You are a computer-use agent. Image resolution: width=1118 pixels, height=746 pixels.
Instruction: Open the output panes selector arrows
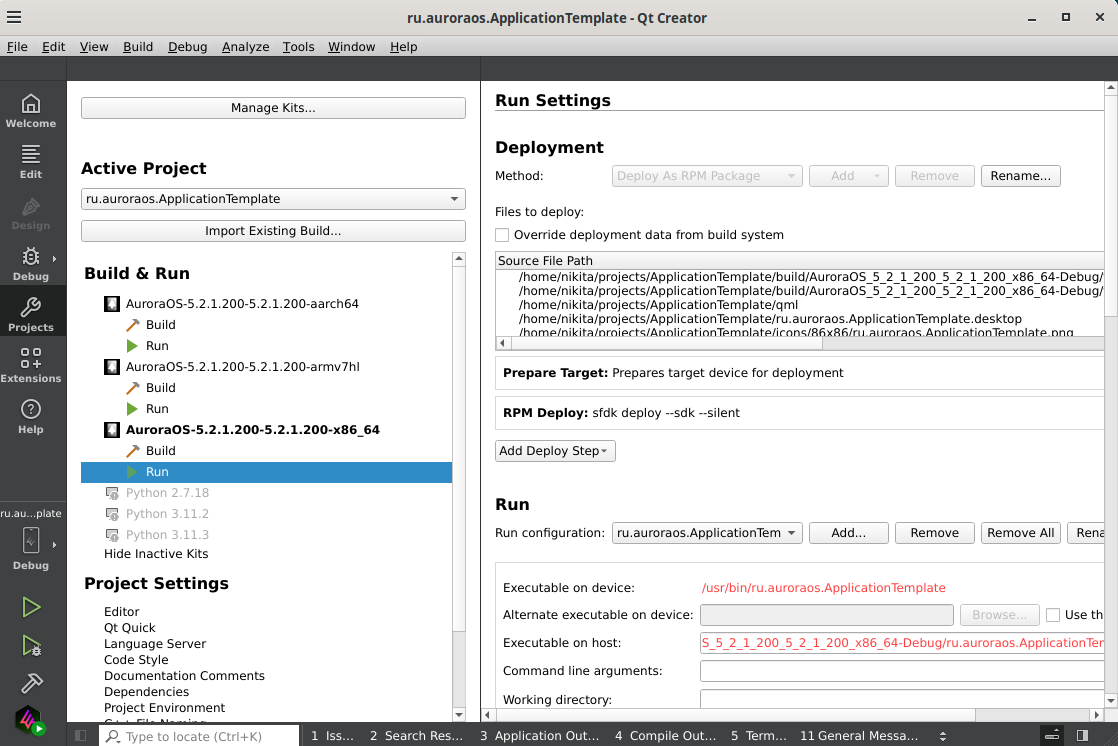pos(943,736)
